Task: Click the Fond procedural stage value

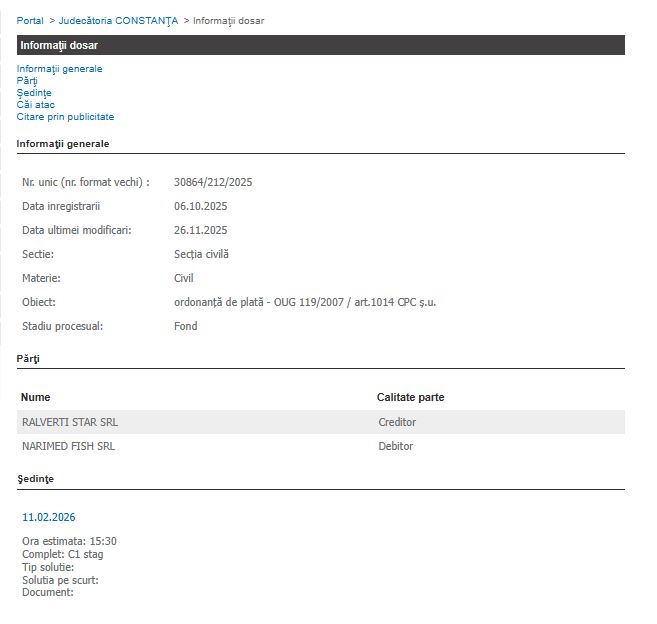Action: (x=186, y=326)
